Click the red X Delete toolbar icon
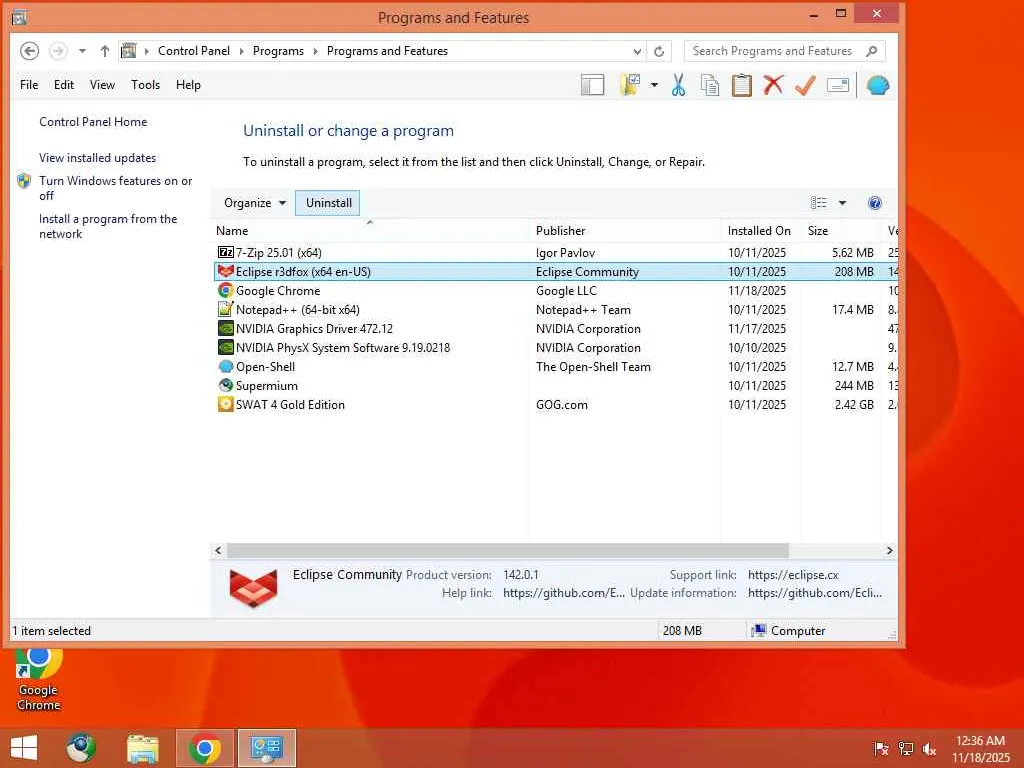Viewport: 1024px width, 768px height. click(773, 85)
